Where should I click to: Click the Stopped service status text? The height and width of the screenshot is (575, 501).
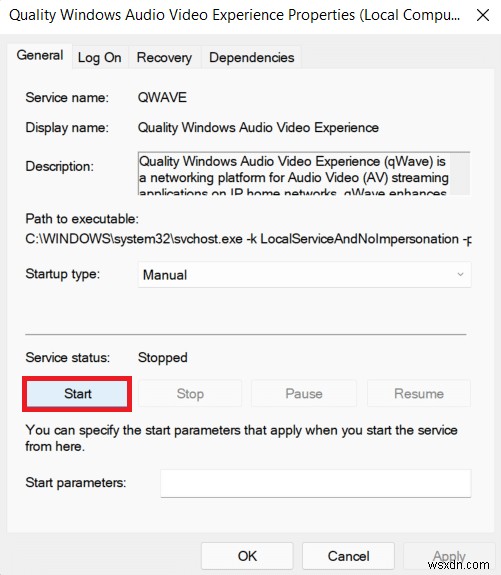click(x=162, y=358)
